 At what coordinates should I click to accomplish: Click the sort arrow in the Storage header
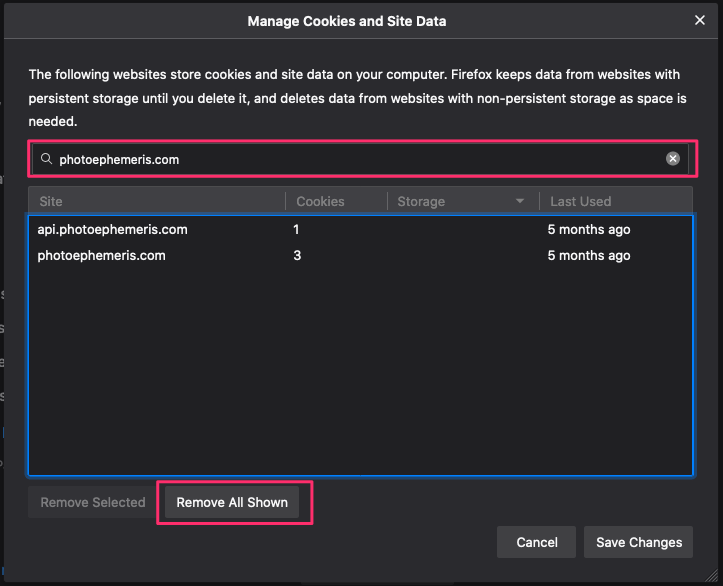click(520, 201)
